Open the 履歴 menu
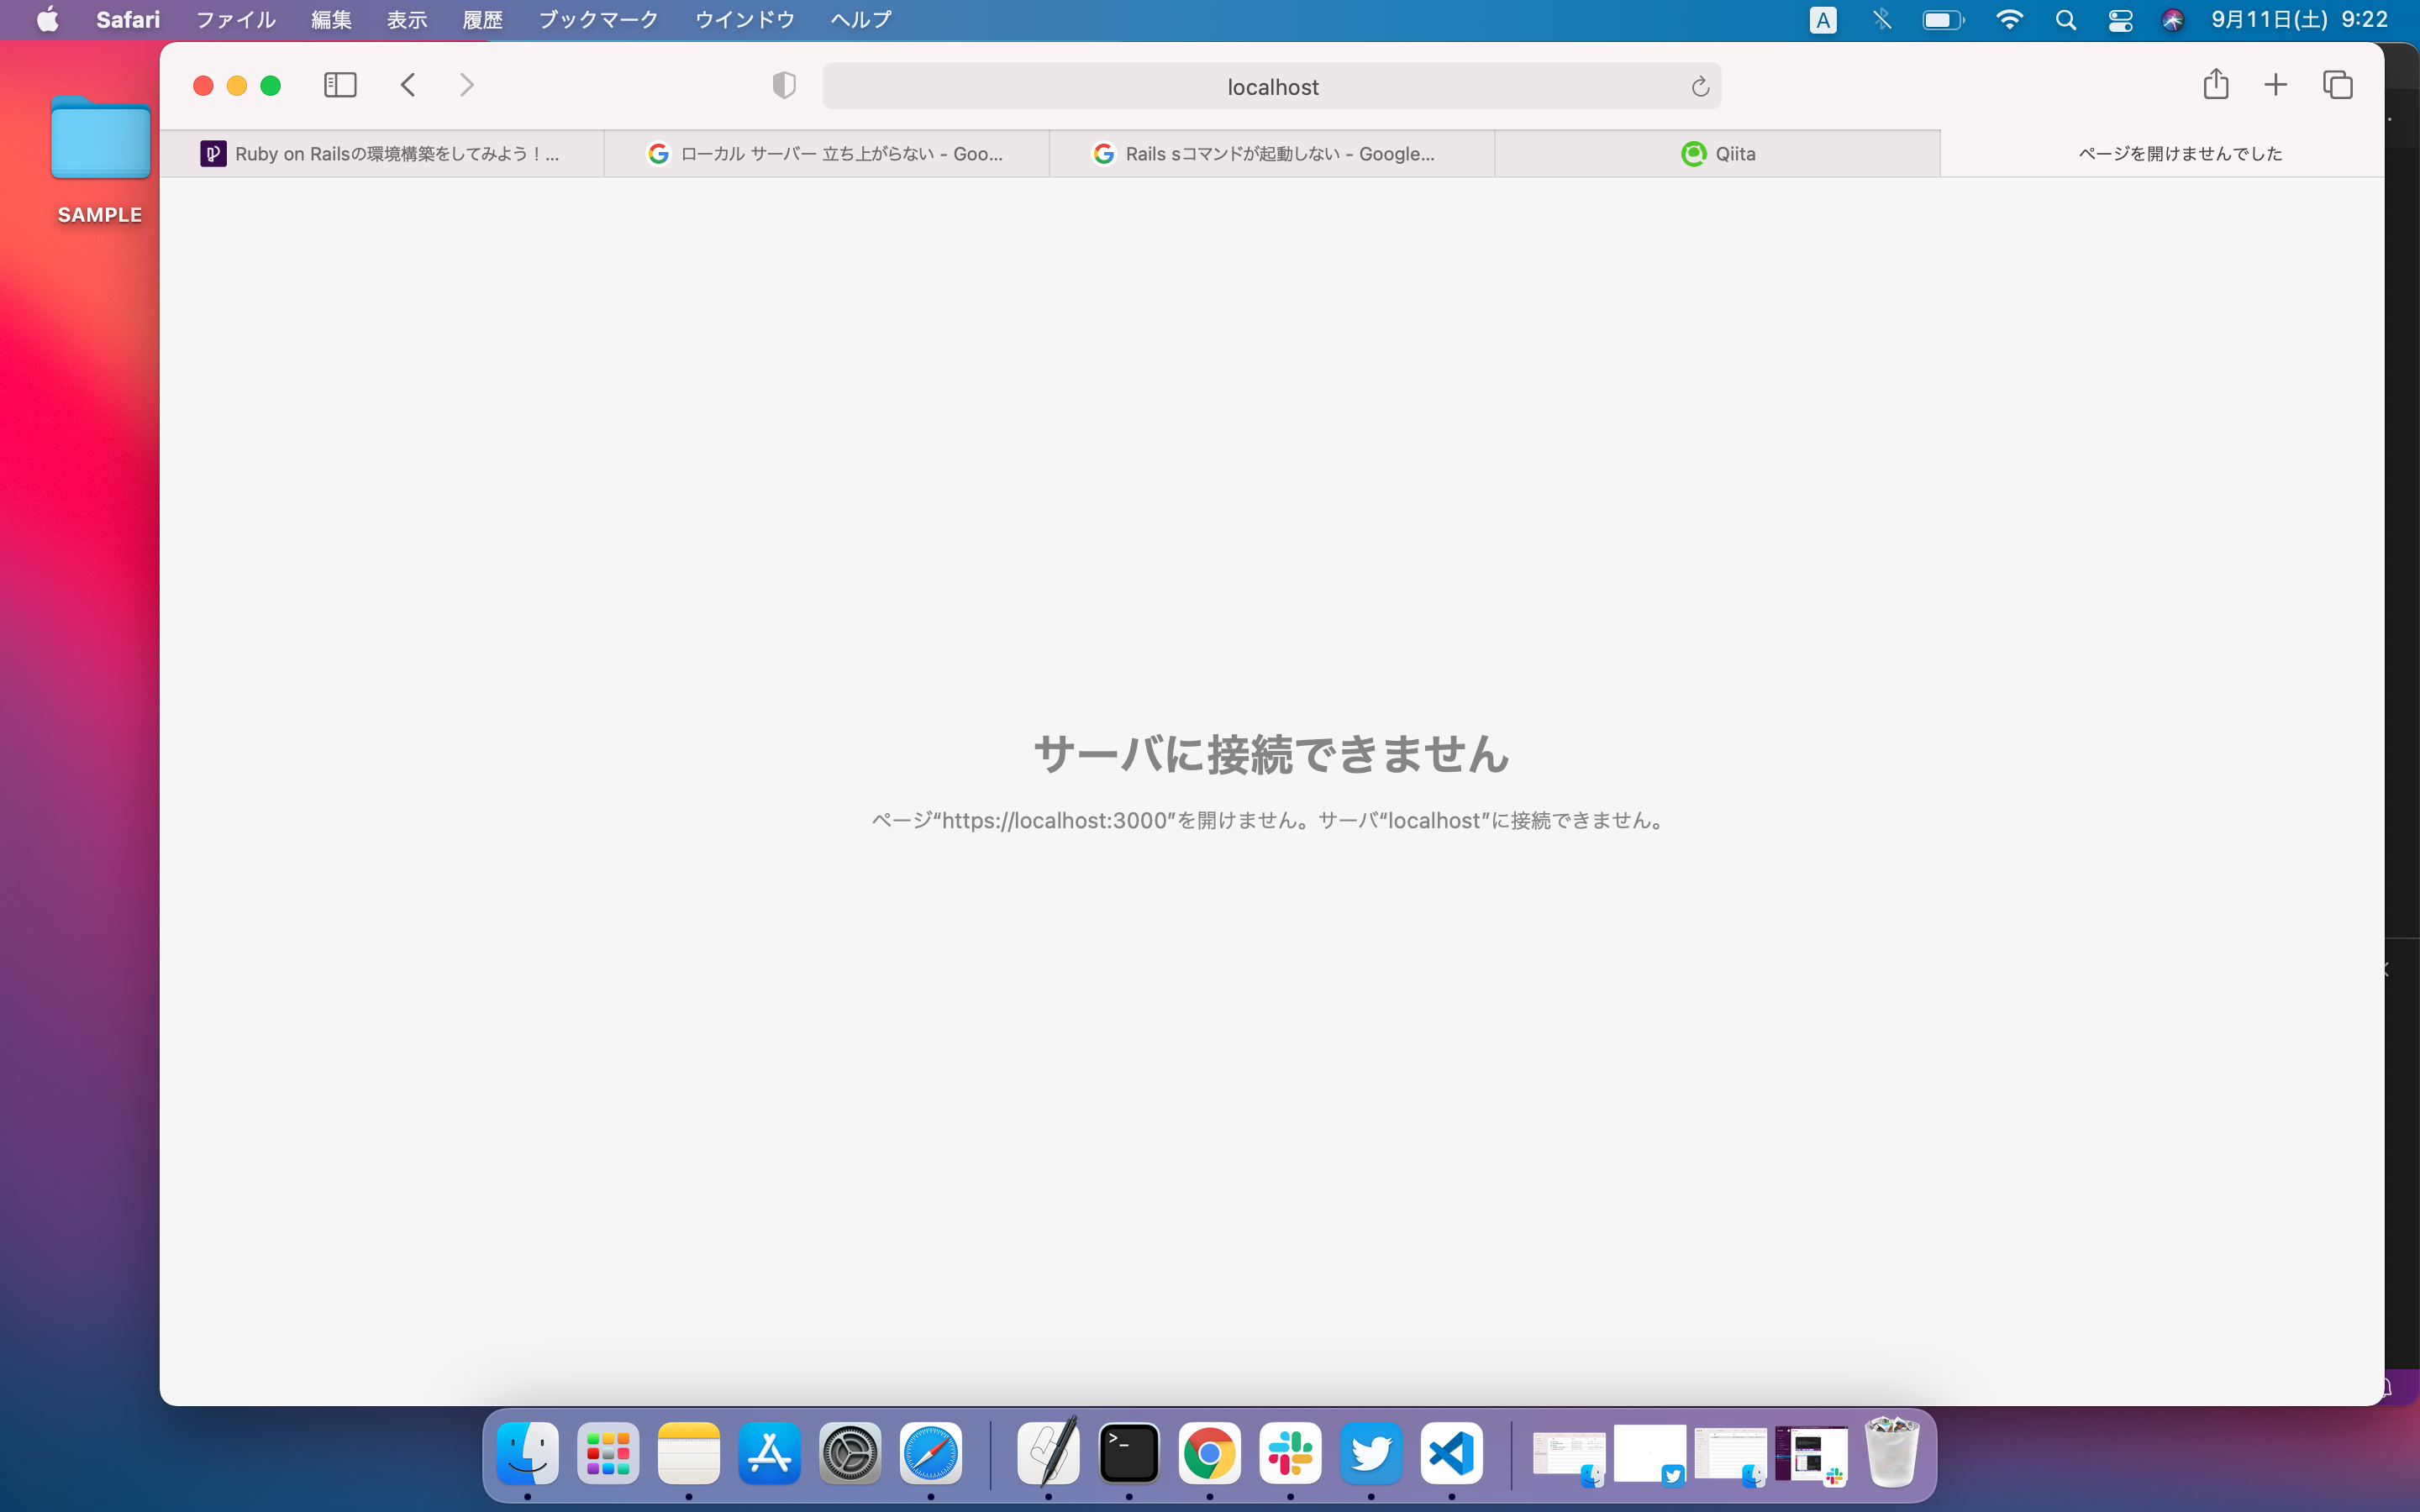Screen dimensions: 2420x1512 point(482,19)
